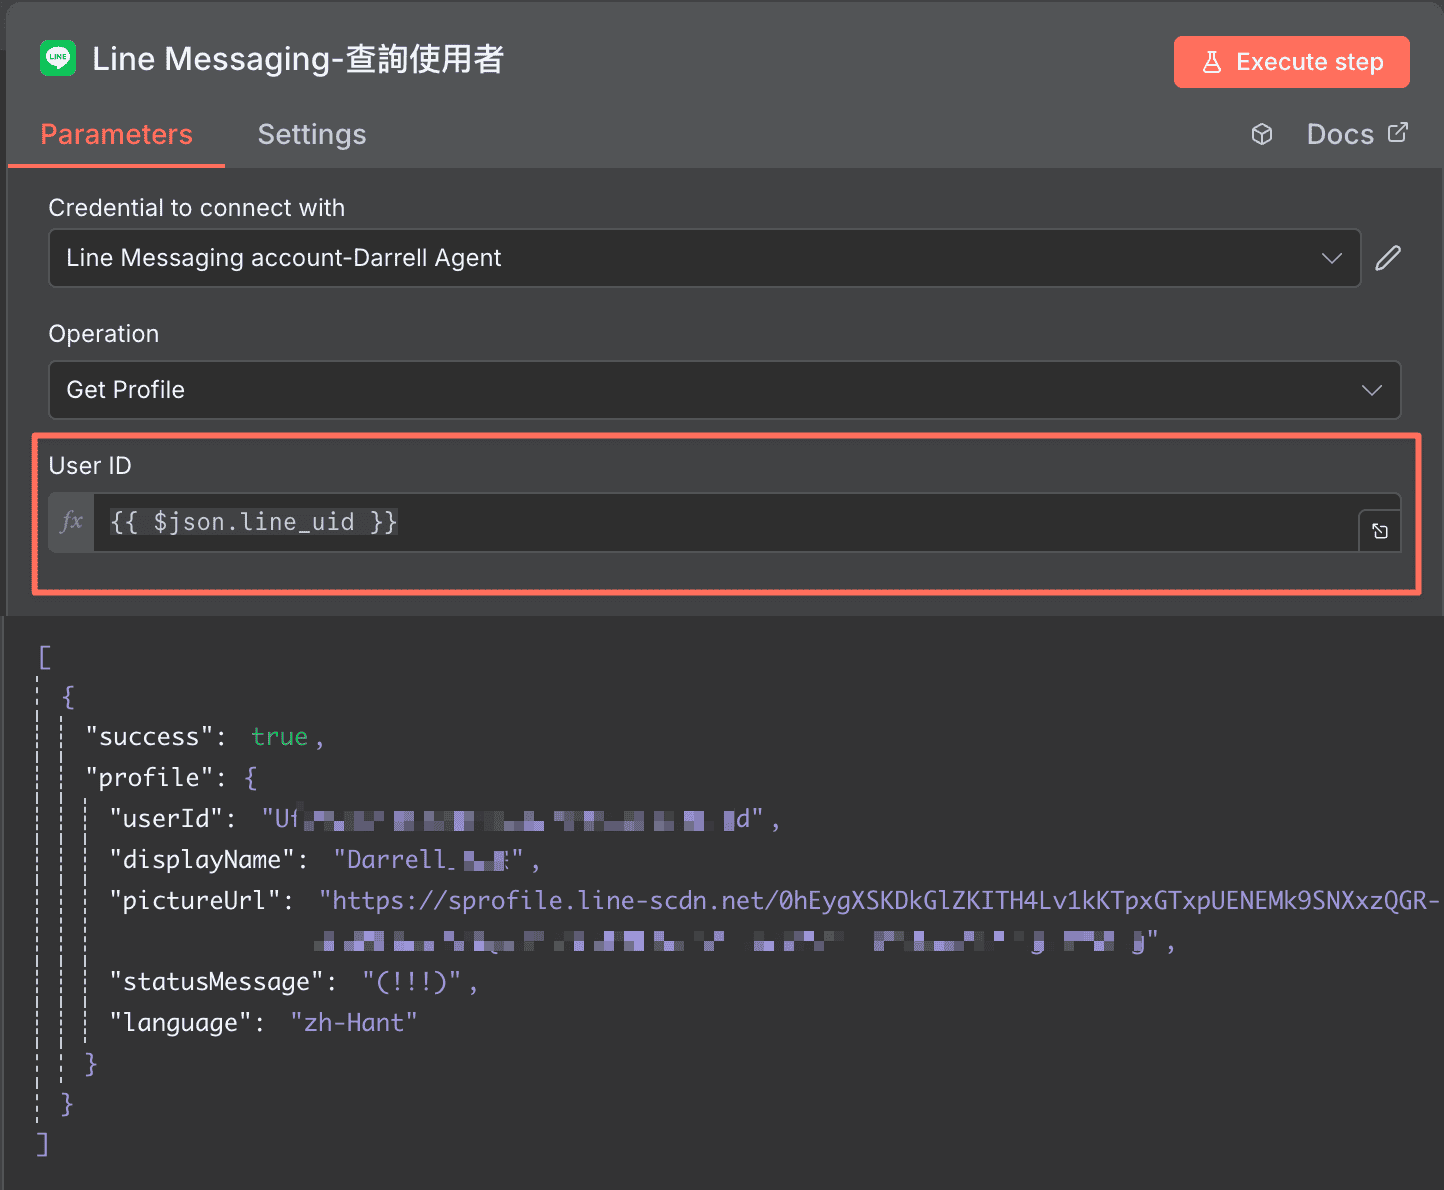Viewport: 1444px width, 1190px height.
Task: Click the expand popout icon in User ID field
Action: coord(1380,530)
